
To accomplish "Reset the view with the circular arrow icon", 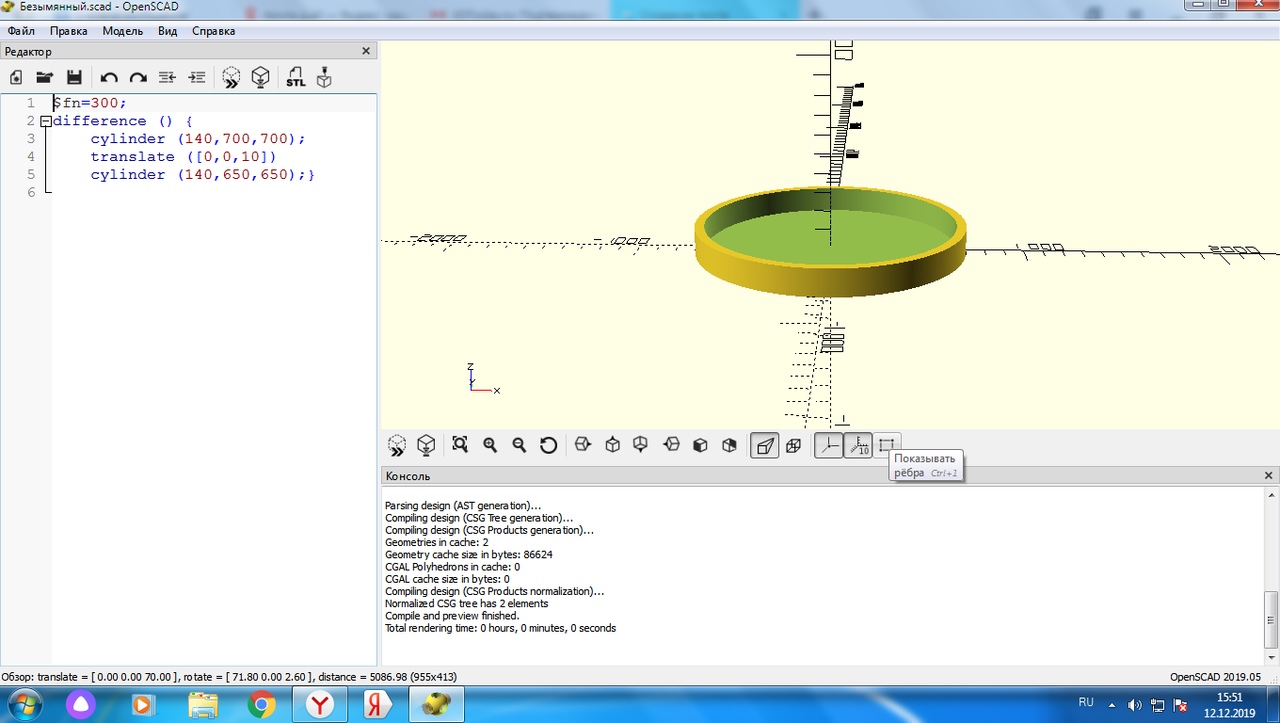I will point(548,445).
